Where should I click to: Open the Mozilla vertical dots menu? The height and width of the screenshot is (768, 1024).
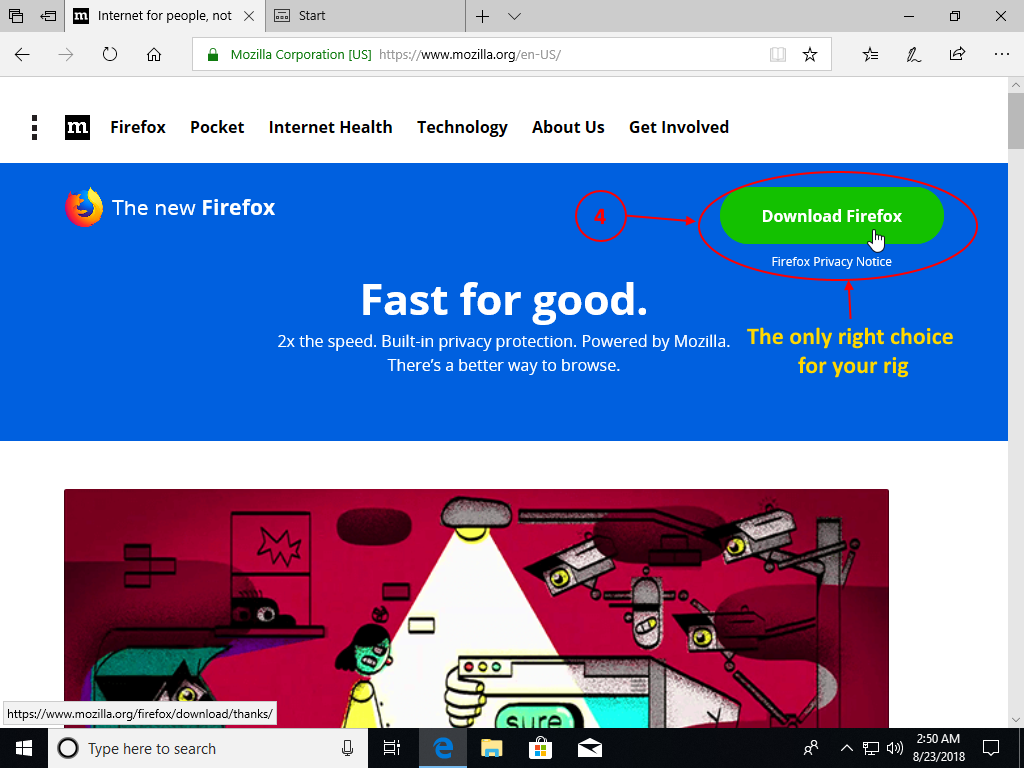click(35, 127)
